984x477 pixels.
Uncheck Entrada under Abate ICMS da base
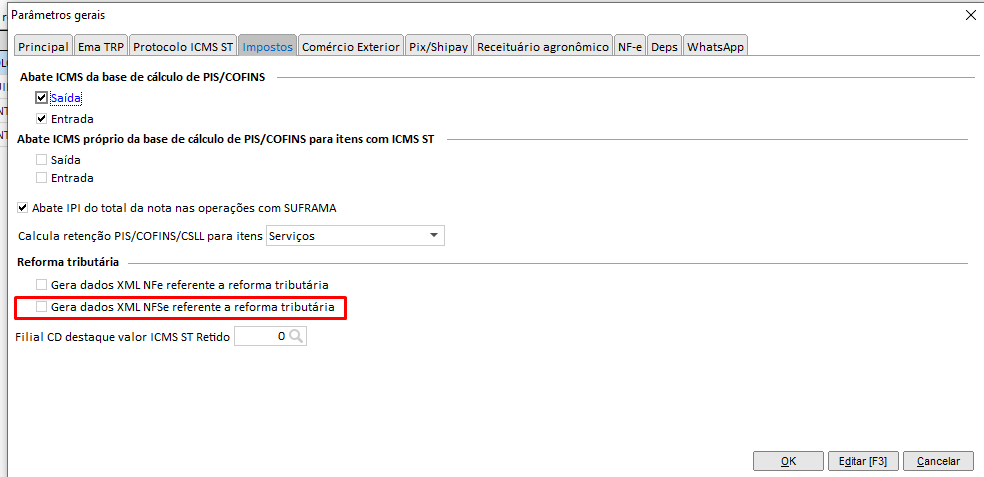[x=42, y=119]
